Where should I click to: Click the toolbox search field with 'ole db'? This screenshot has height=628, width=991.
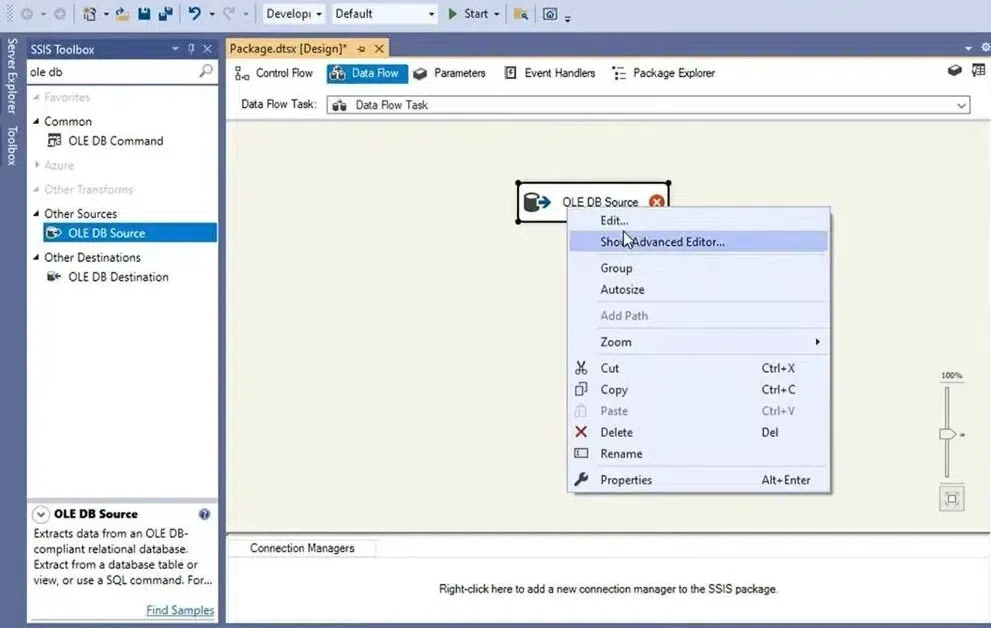pyautogui.click(x=114, y=72)
